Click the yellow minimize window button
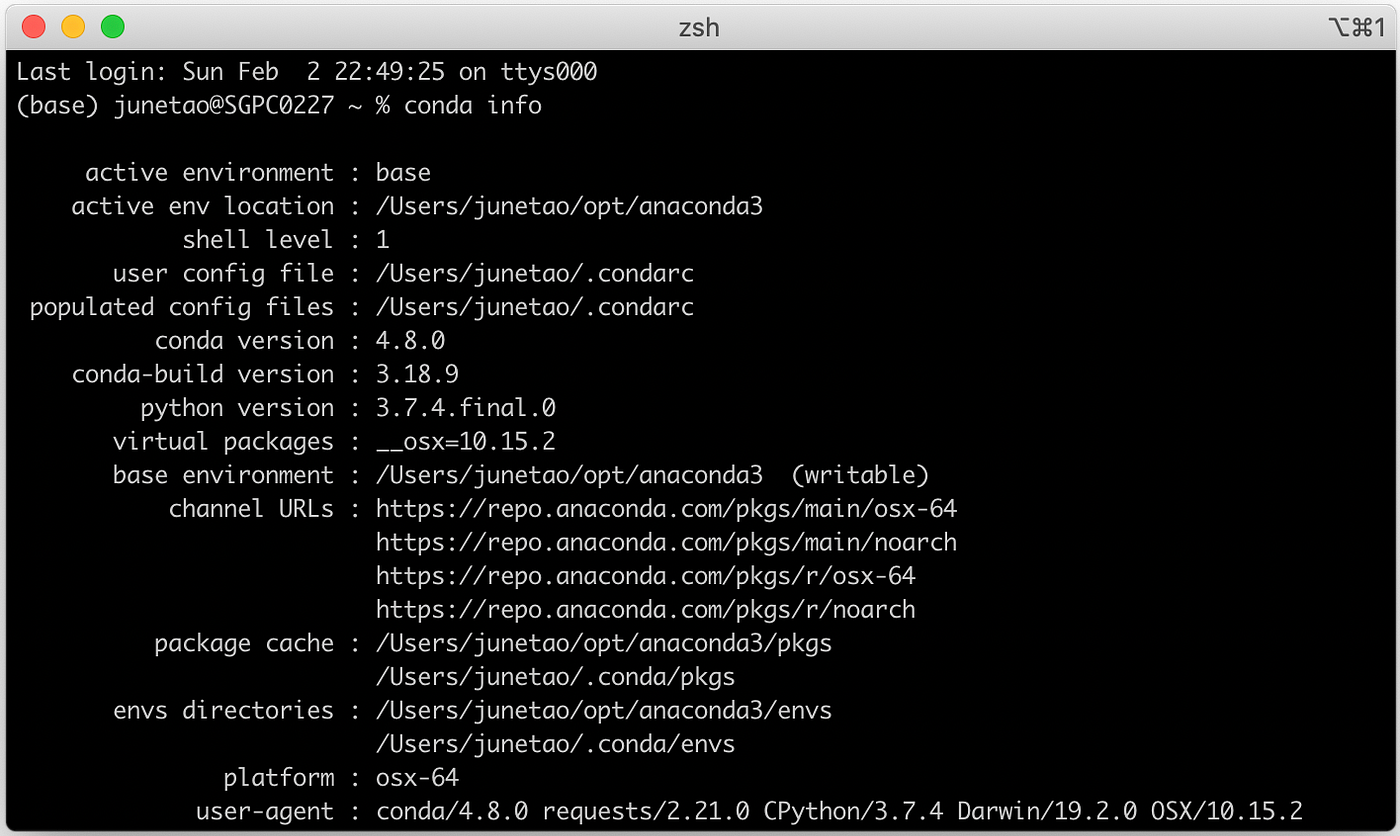 pos(73,27)
